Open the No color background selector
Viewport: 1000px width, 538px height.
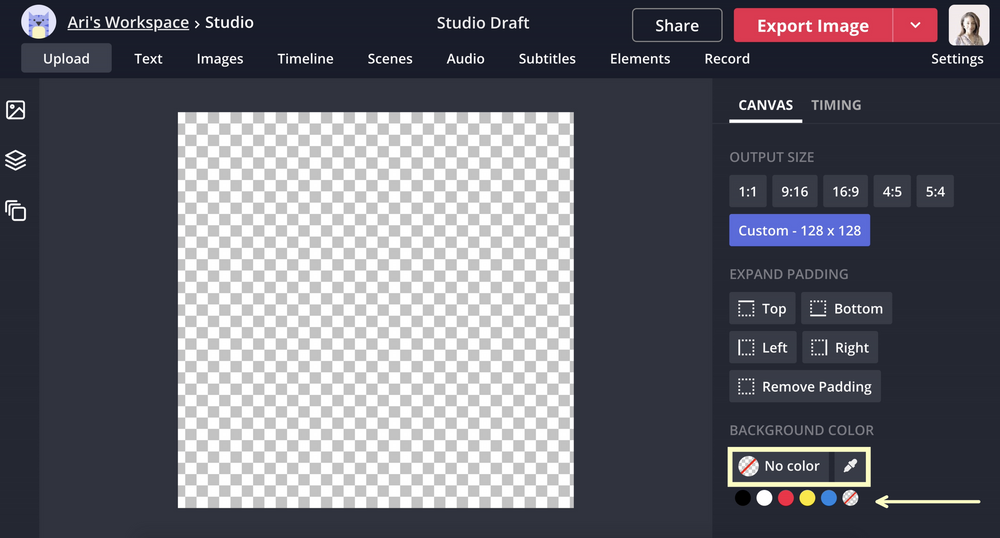[x=780, y=466]
